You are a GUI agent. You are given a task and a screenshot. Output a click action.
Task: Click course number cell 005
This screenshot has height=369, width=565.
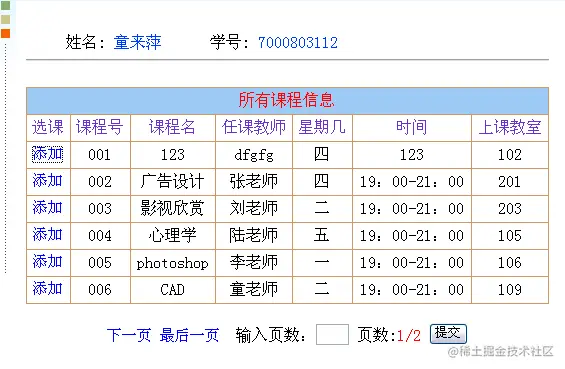pyautogui.click(x=100, y=263)
